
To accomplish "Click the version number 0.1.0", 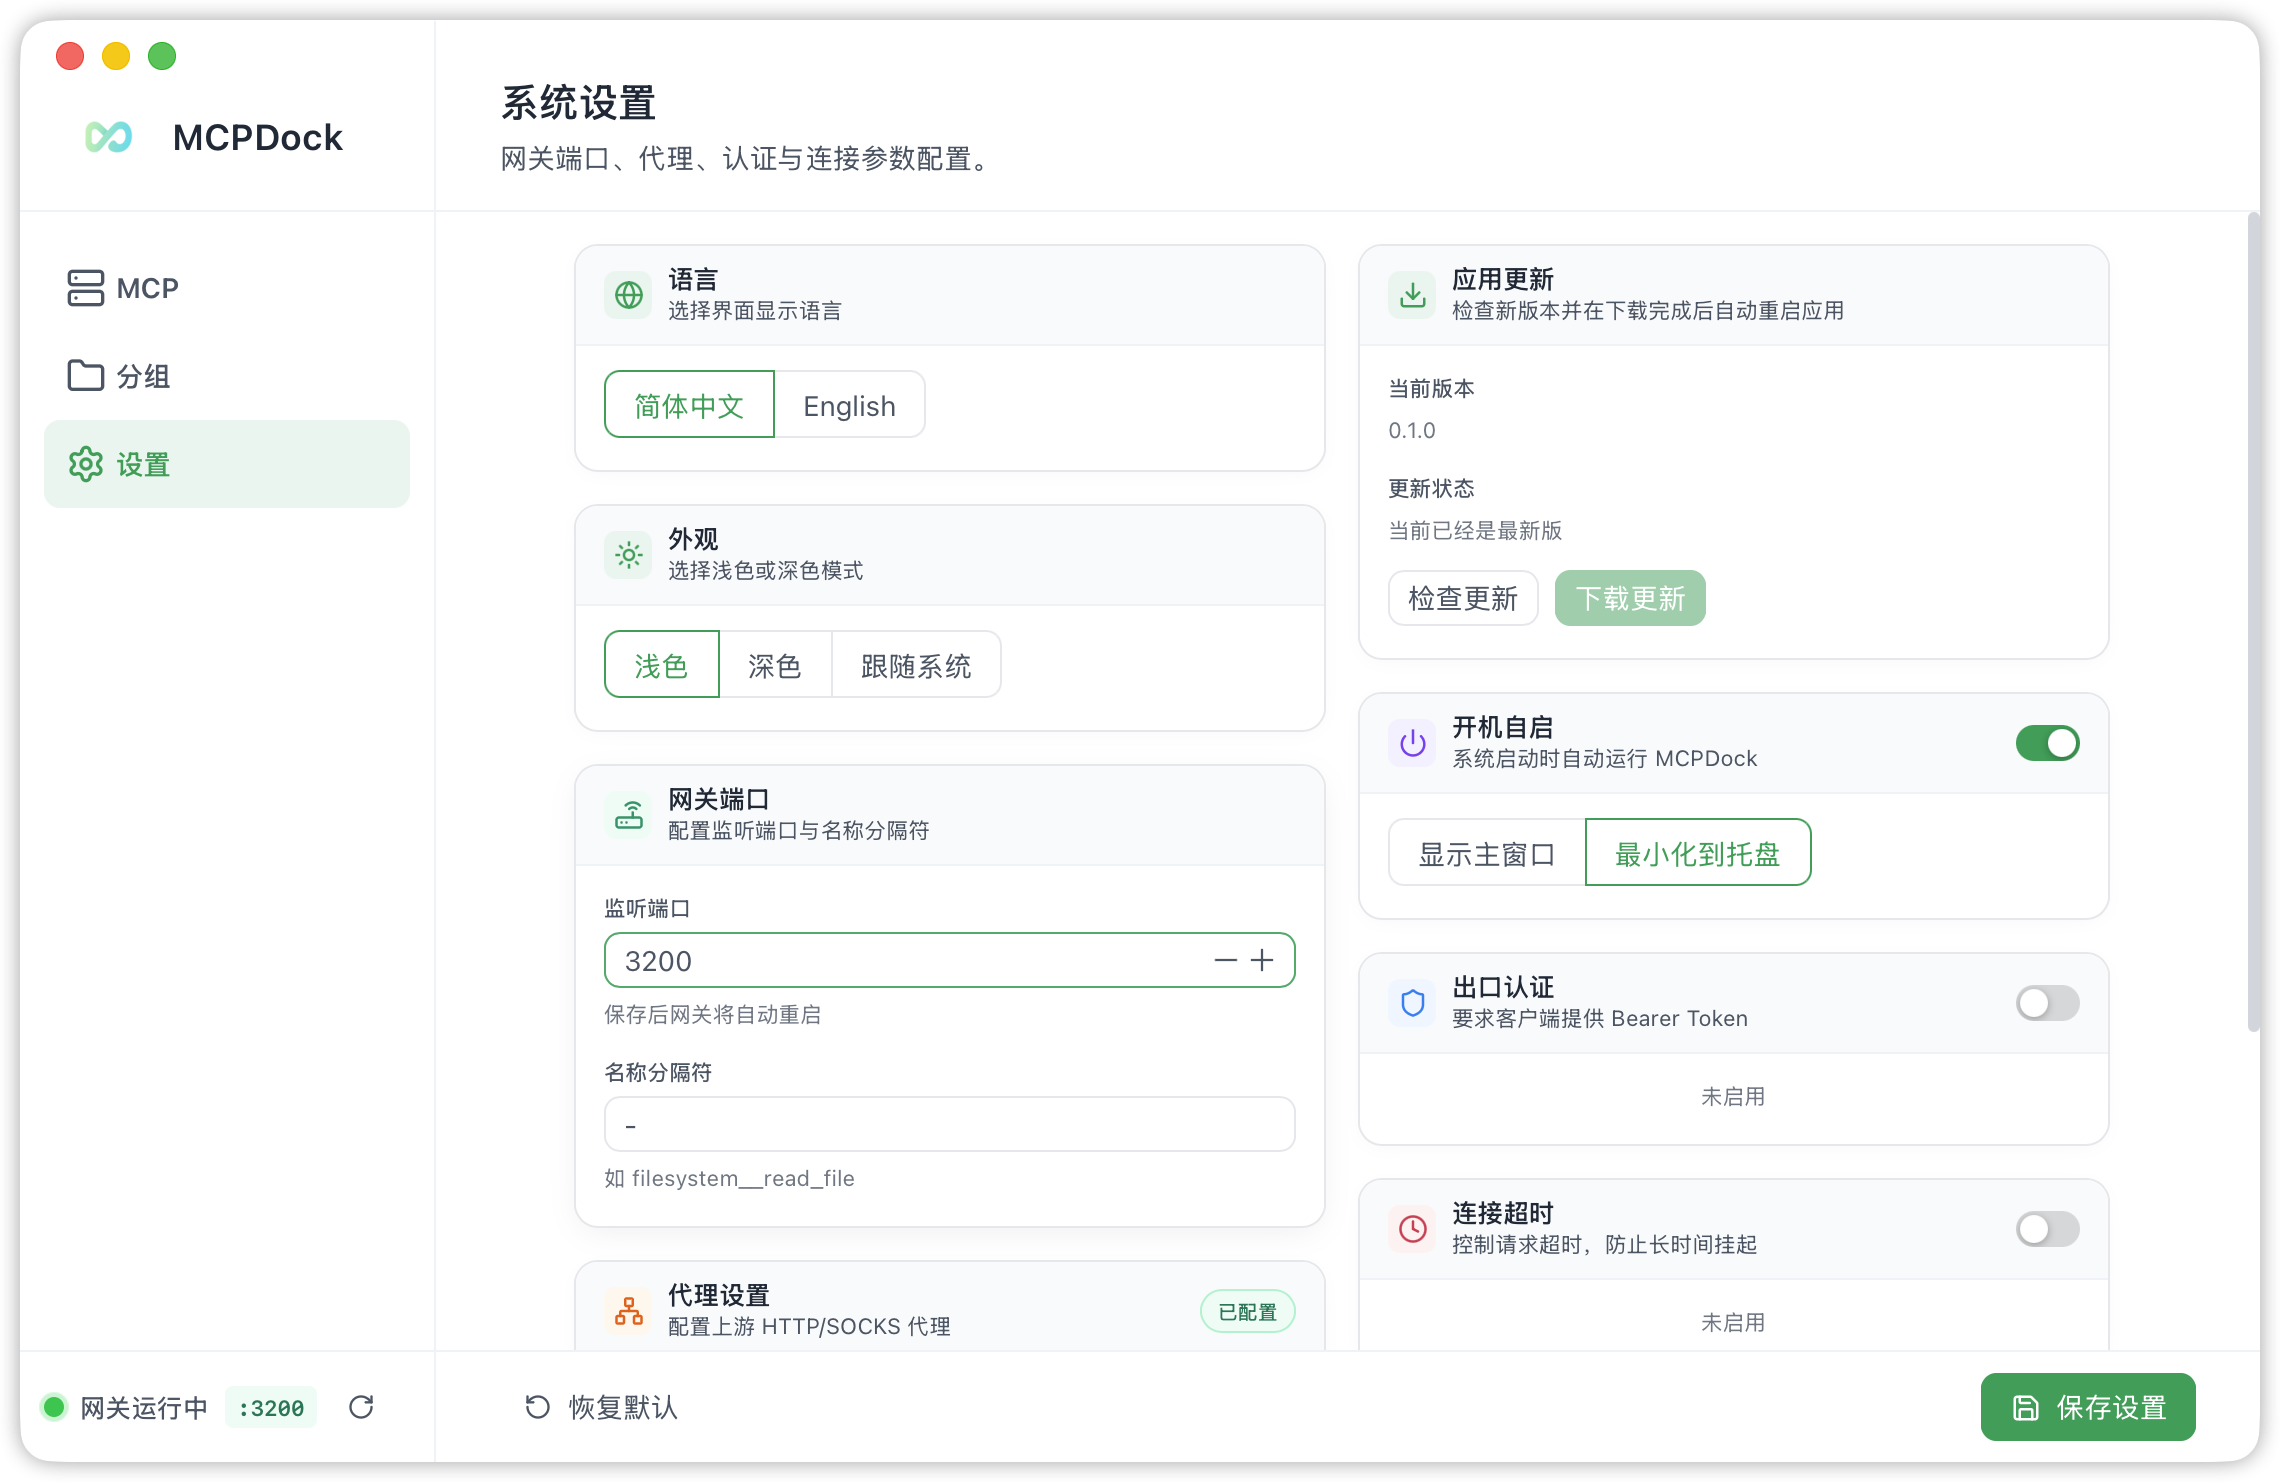I will (1412, 430).
